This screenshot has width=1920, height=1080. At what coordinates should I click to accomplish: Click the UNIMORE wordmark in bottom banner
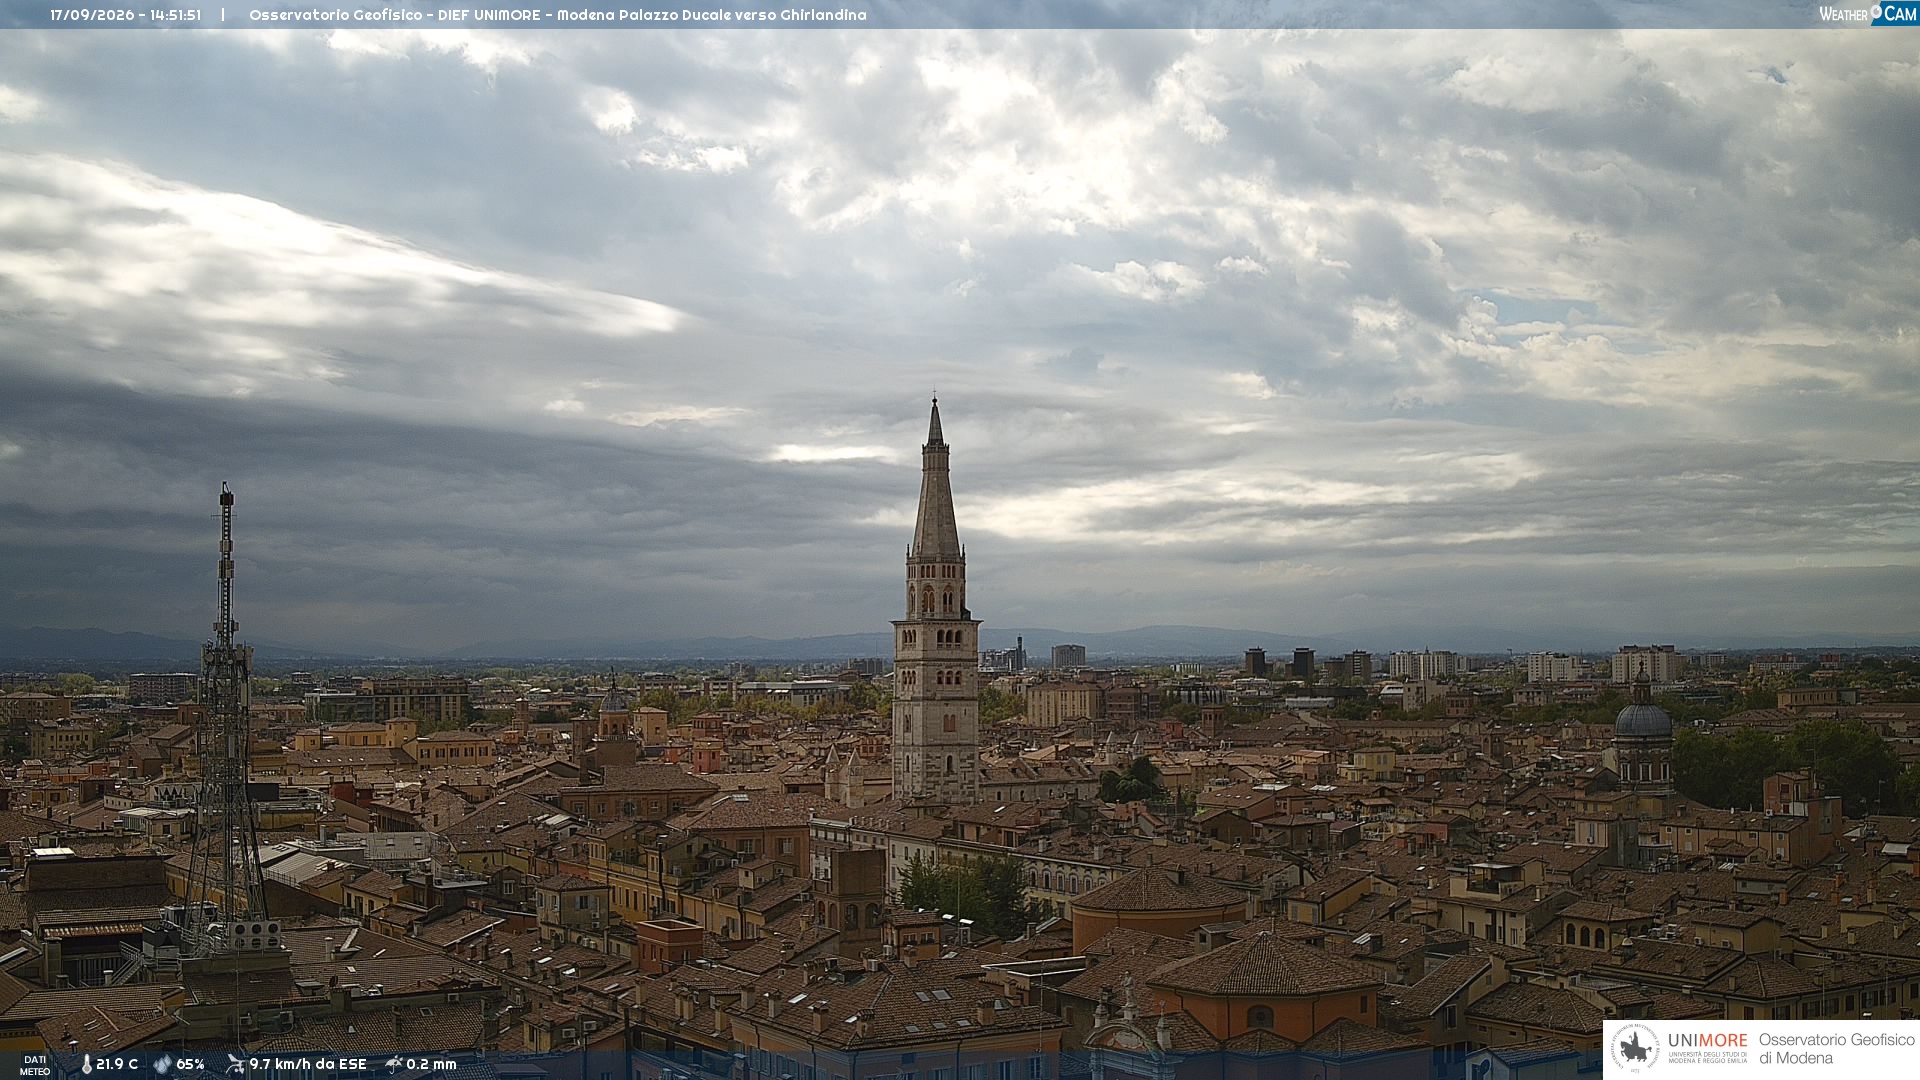click(x=1708, y=1040)
